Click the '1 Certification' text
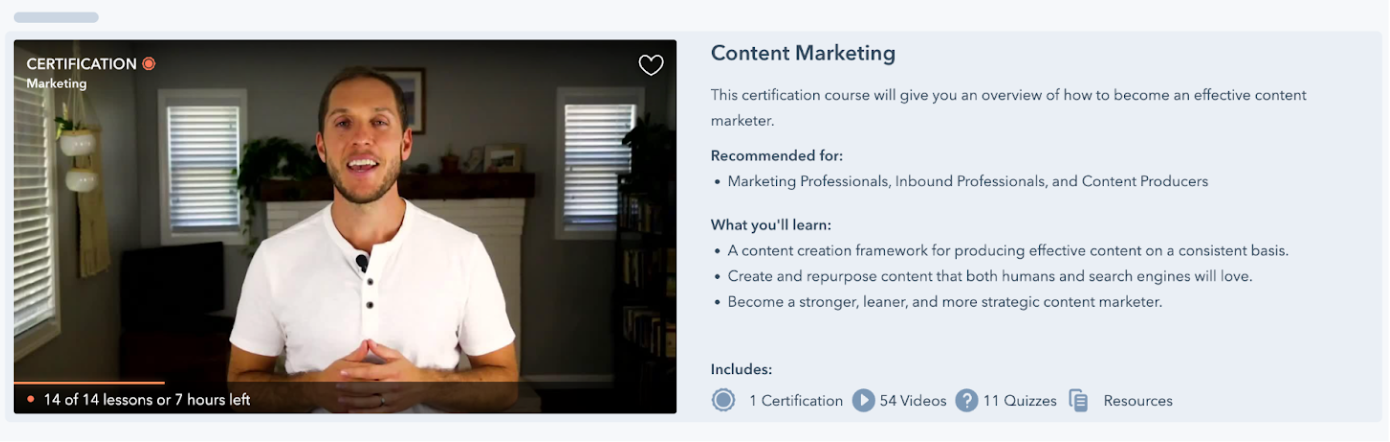The width and height of the screenshot is (1390, 442). 796,401
